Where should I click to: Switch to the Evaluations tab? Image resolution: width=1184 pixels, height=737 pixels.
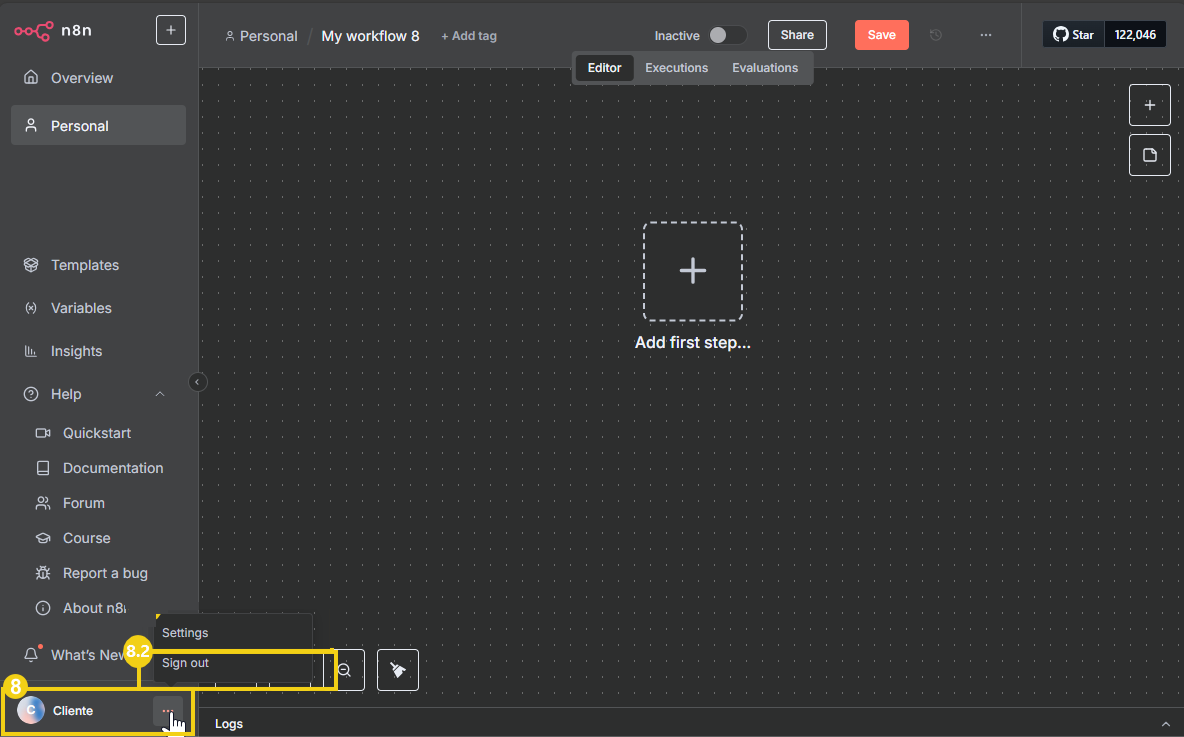click(x=765, y=68)
